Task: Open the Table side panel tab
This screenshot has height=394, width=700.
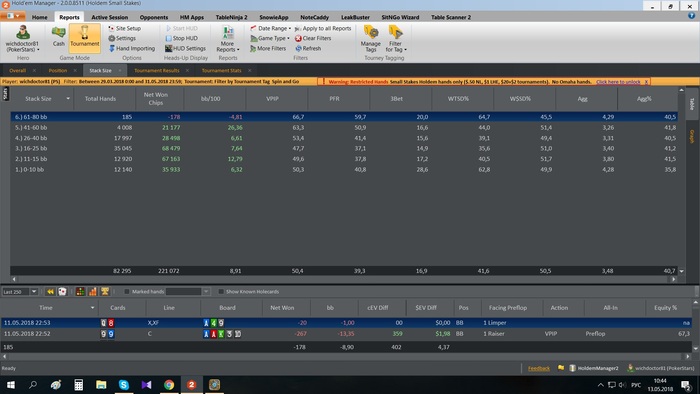Action: pos(692,104)
